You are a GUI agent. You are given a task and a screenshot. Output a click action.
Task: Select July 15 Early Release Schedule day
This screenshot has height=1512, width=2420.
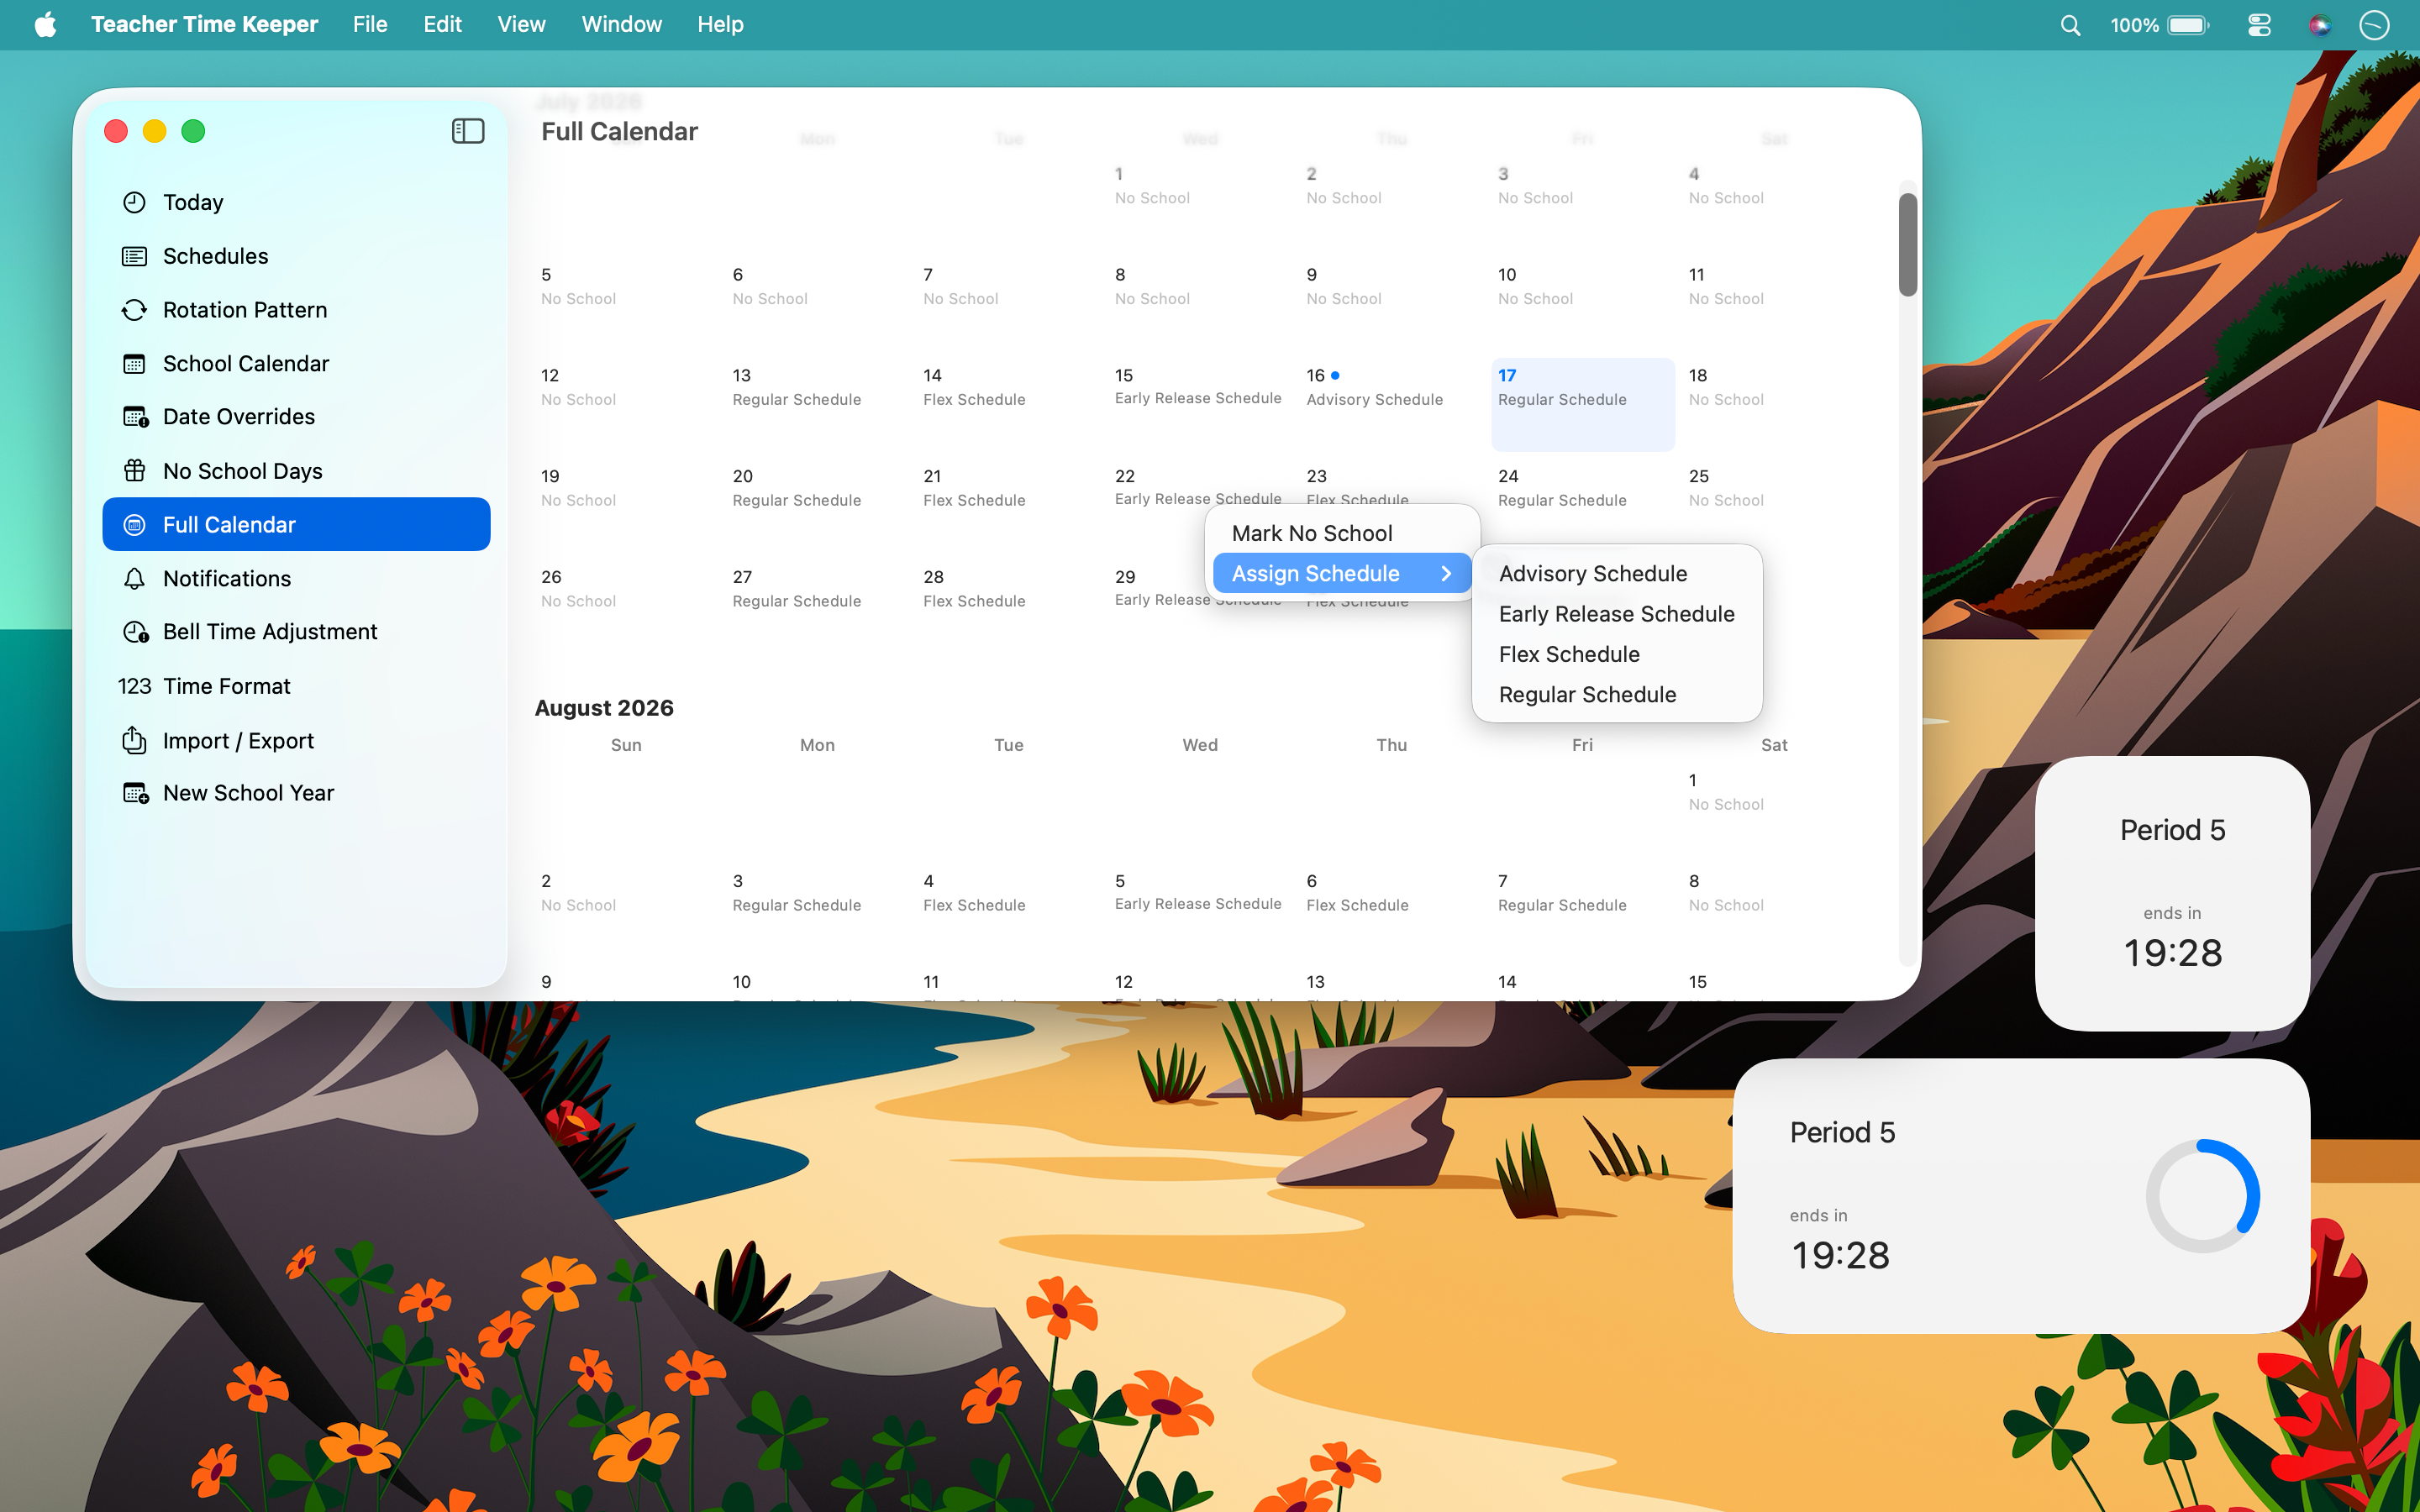click(1200, 404)
